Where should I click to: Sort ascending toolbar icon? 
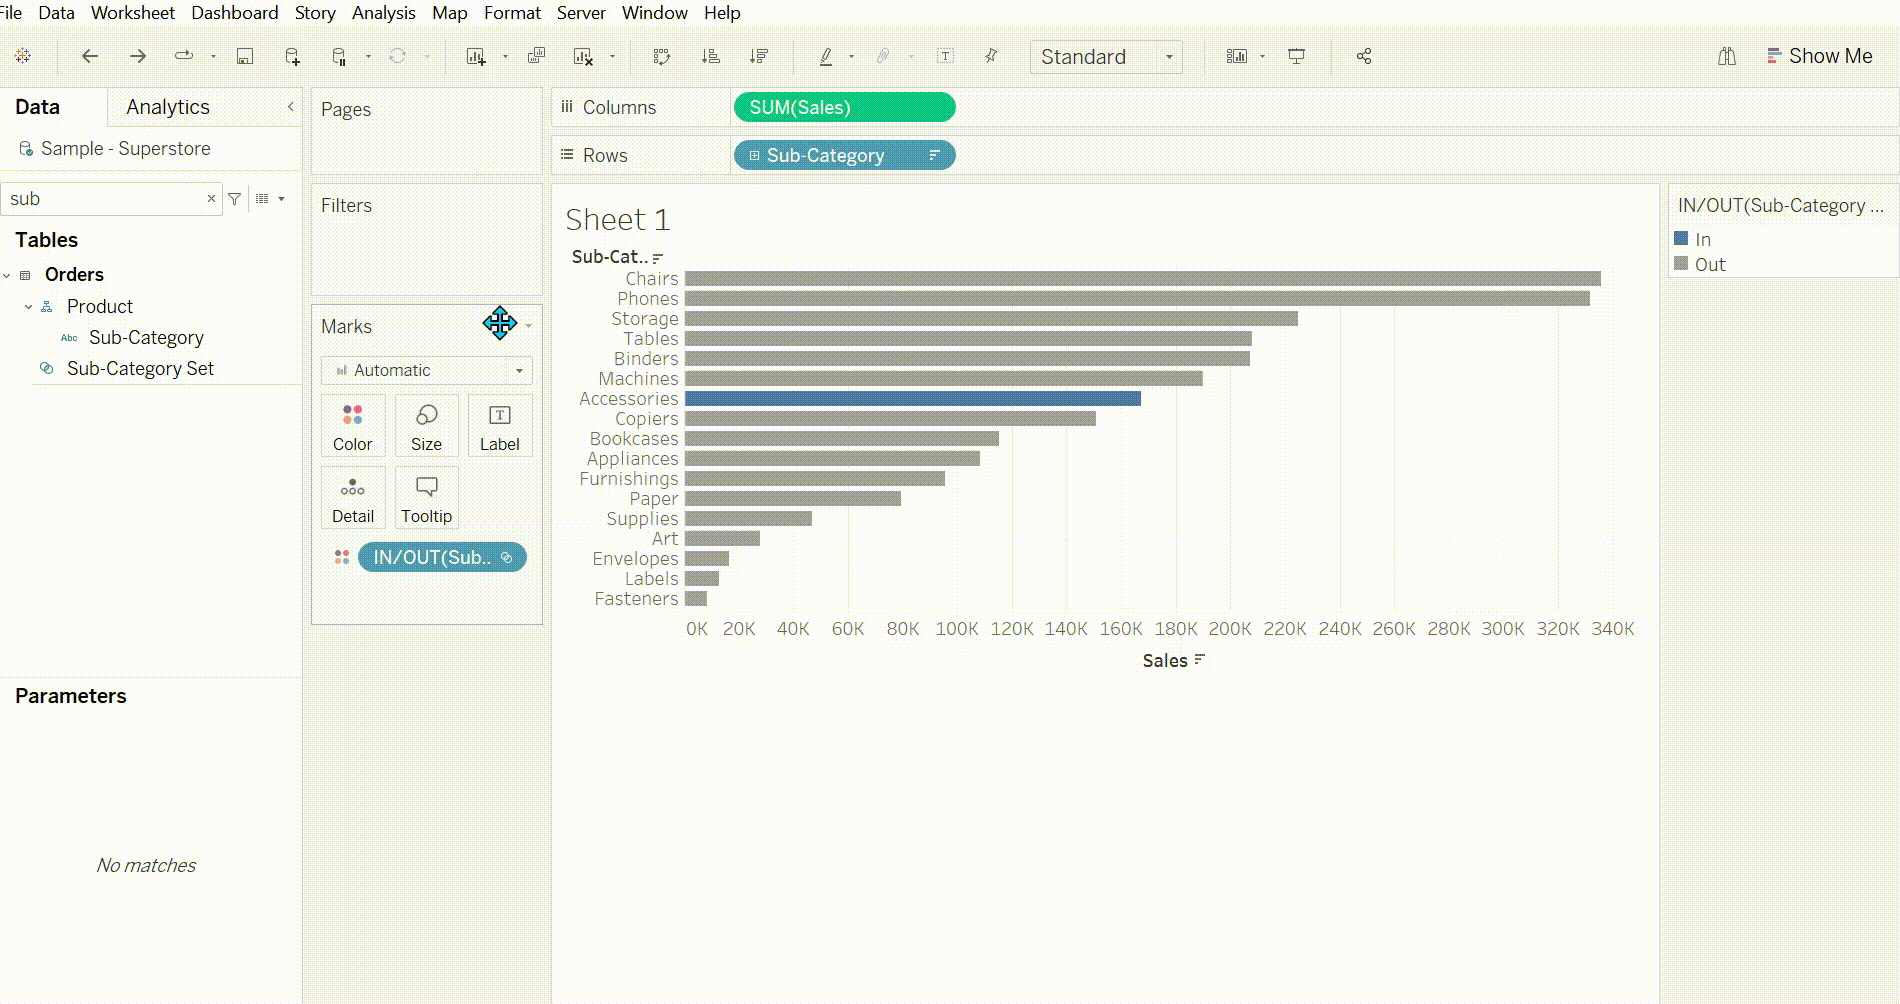[711, 56]
